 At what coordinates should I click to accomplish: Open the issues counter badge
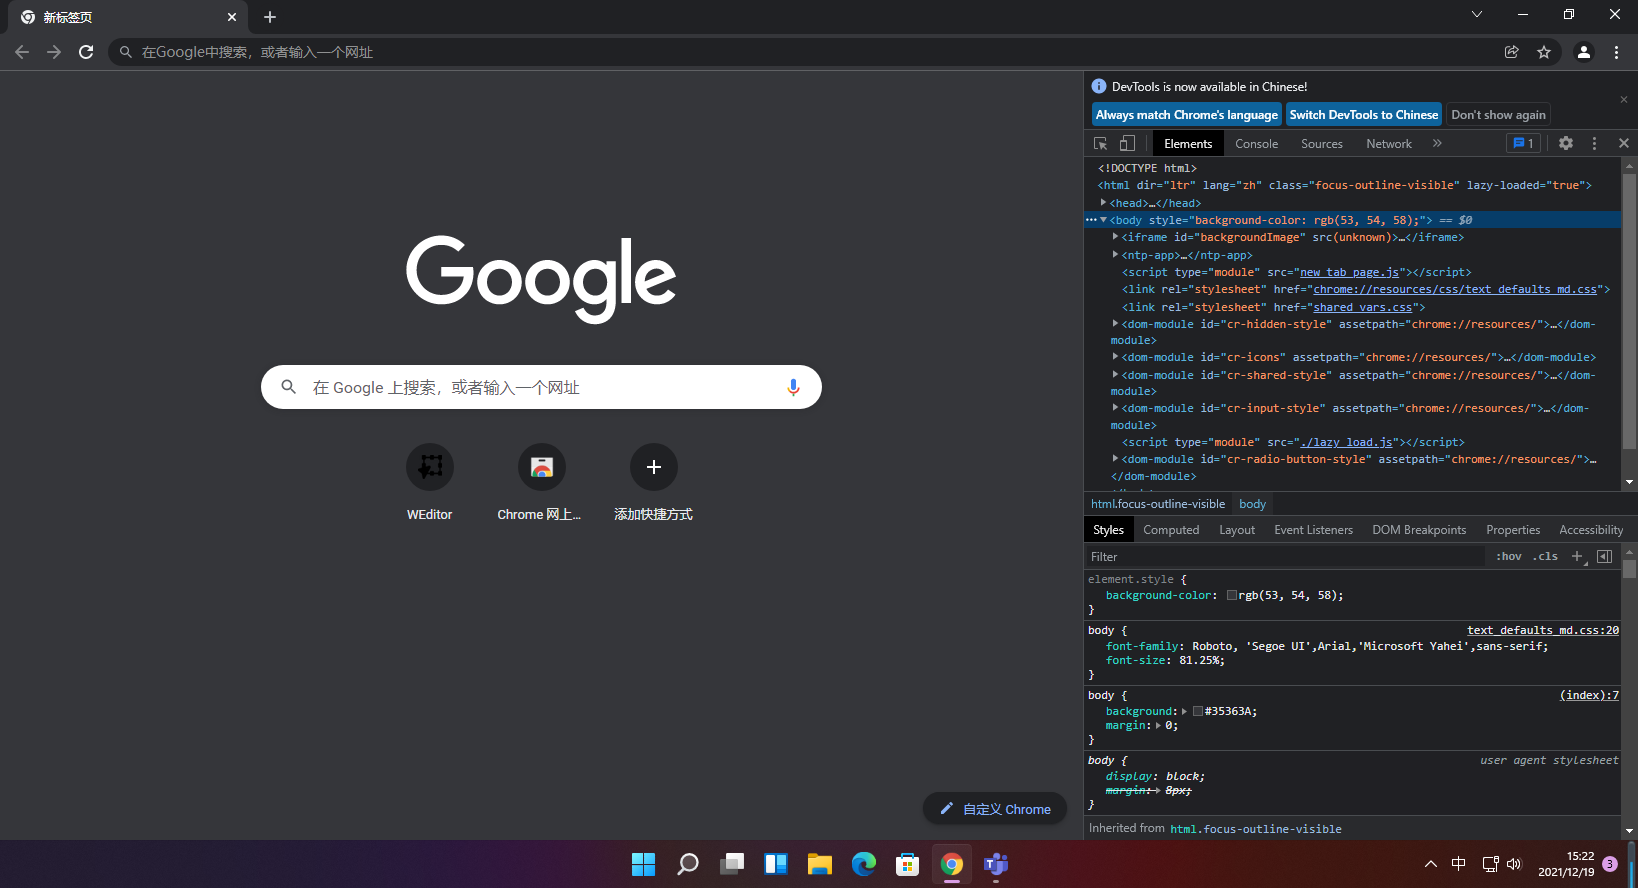pyautogui.click(x=1523, y=143)
